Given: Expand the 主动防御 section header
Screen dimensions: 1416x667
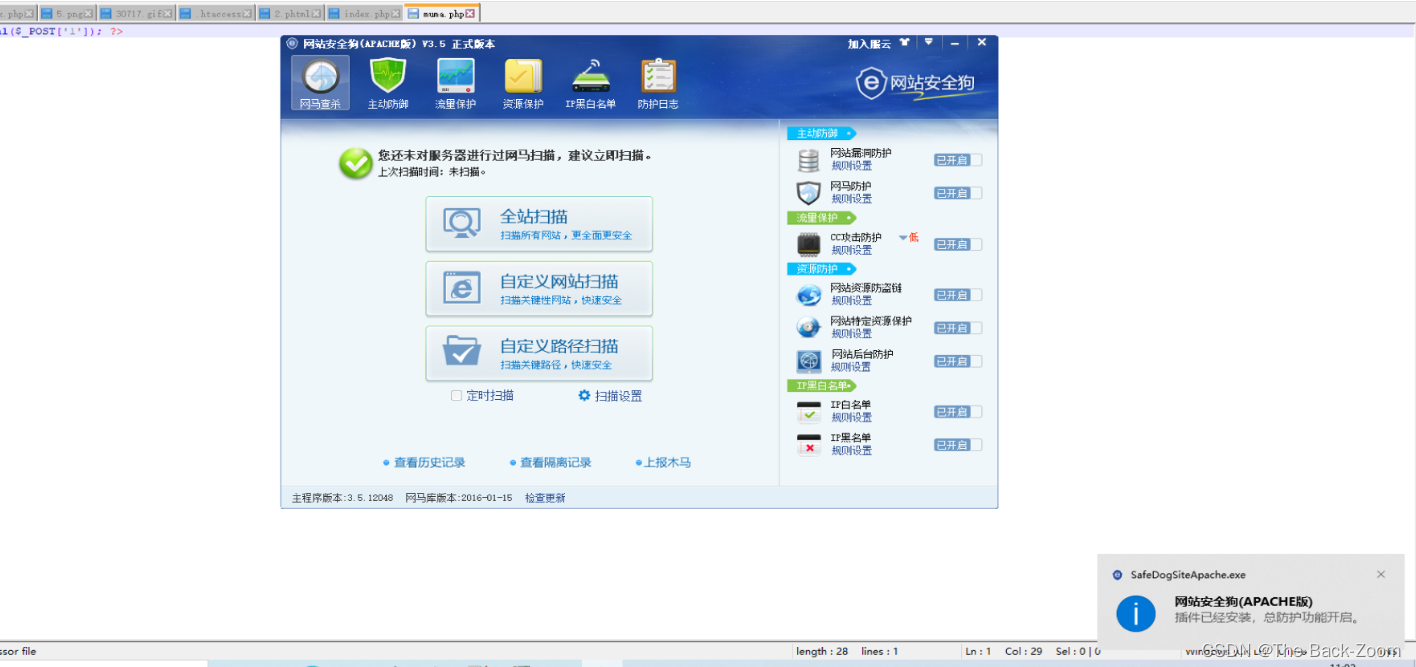Looking at the screenshot, I should pos(821,133).
